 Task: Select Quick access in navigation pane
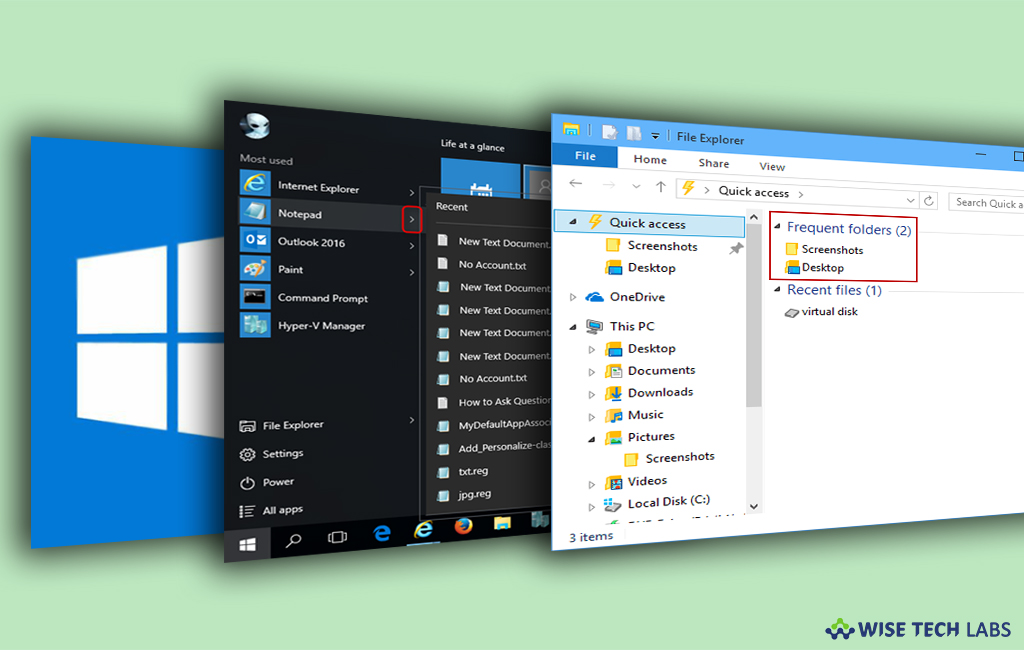coord(649,223)
